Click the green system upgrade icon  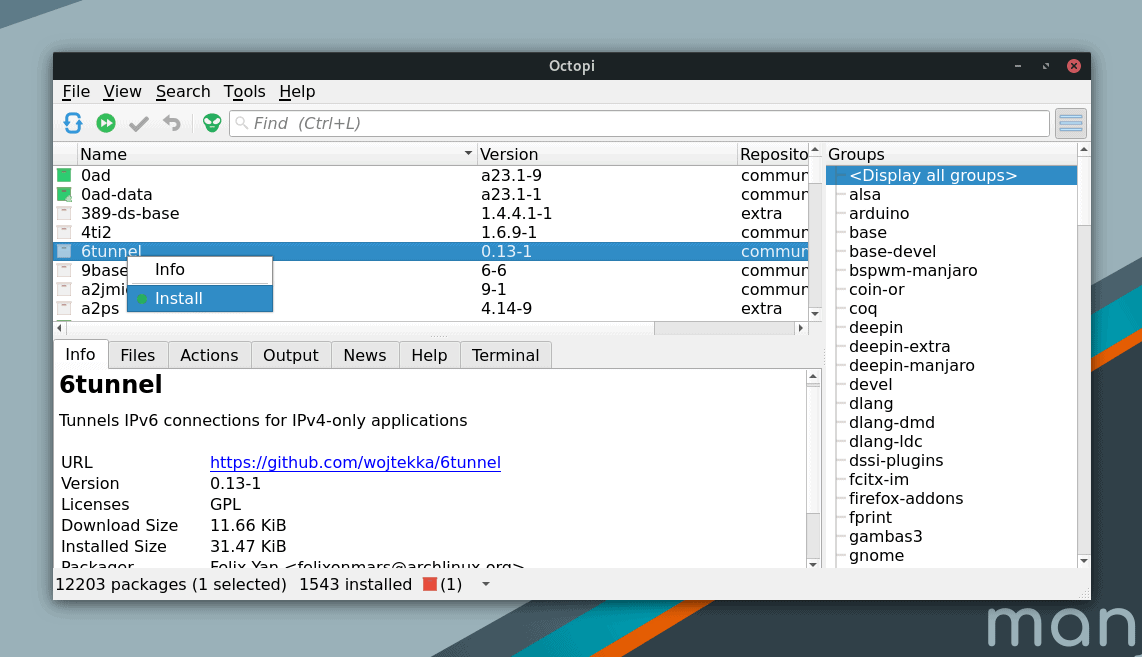coord(106,123)
